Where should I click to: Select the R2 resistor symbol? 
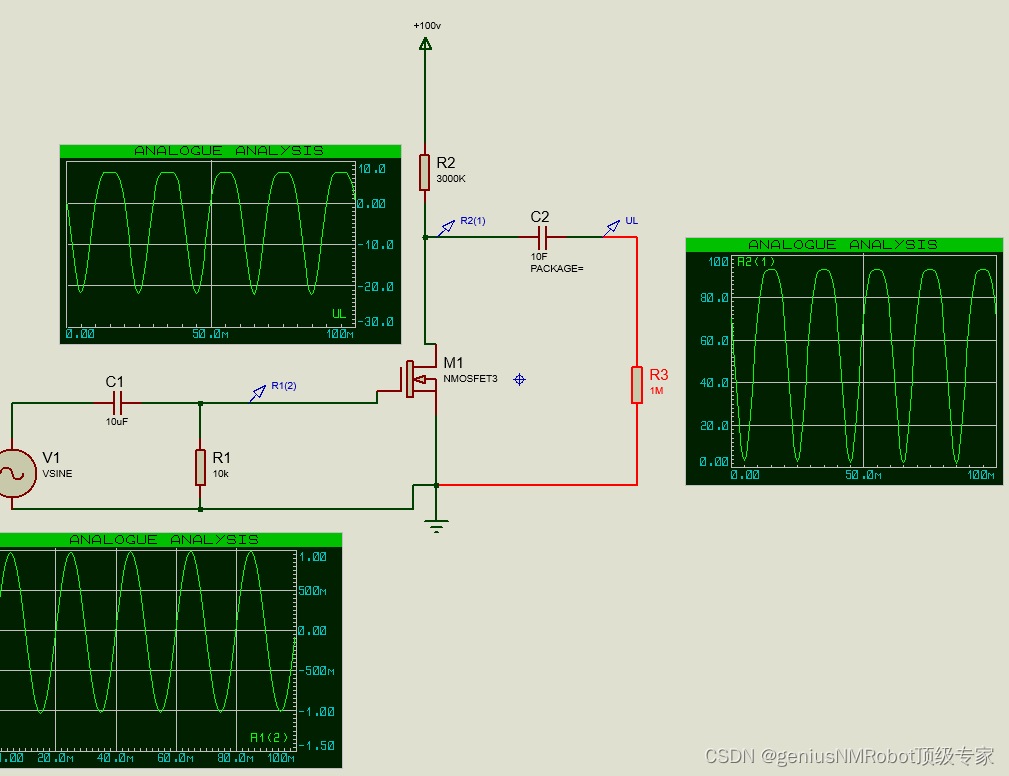tap(424, 172)
